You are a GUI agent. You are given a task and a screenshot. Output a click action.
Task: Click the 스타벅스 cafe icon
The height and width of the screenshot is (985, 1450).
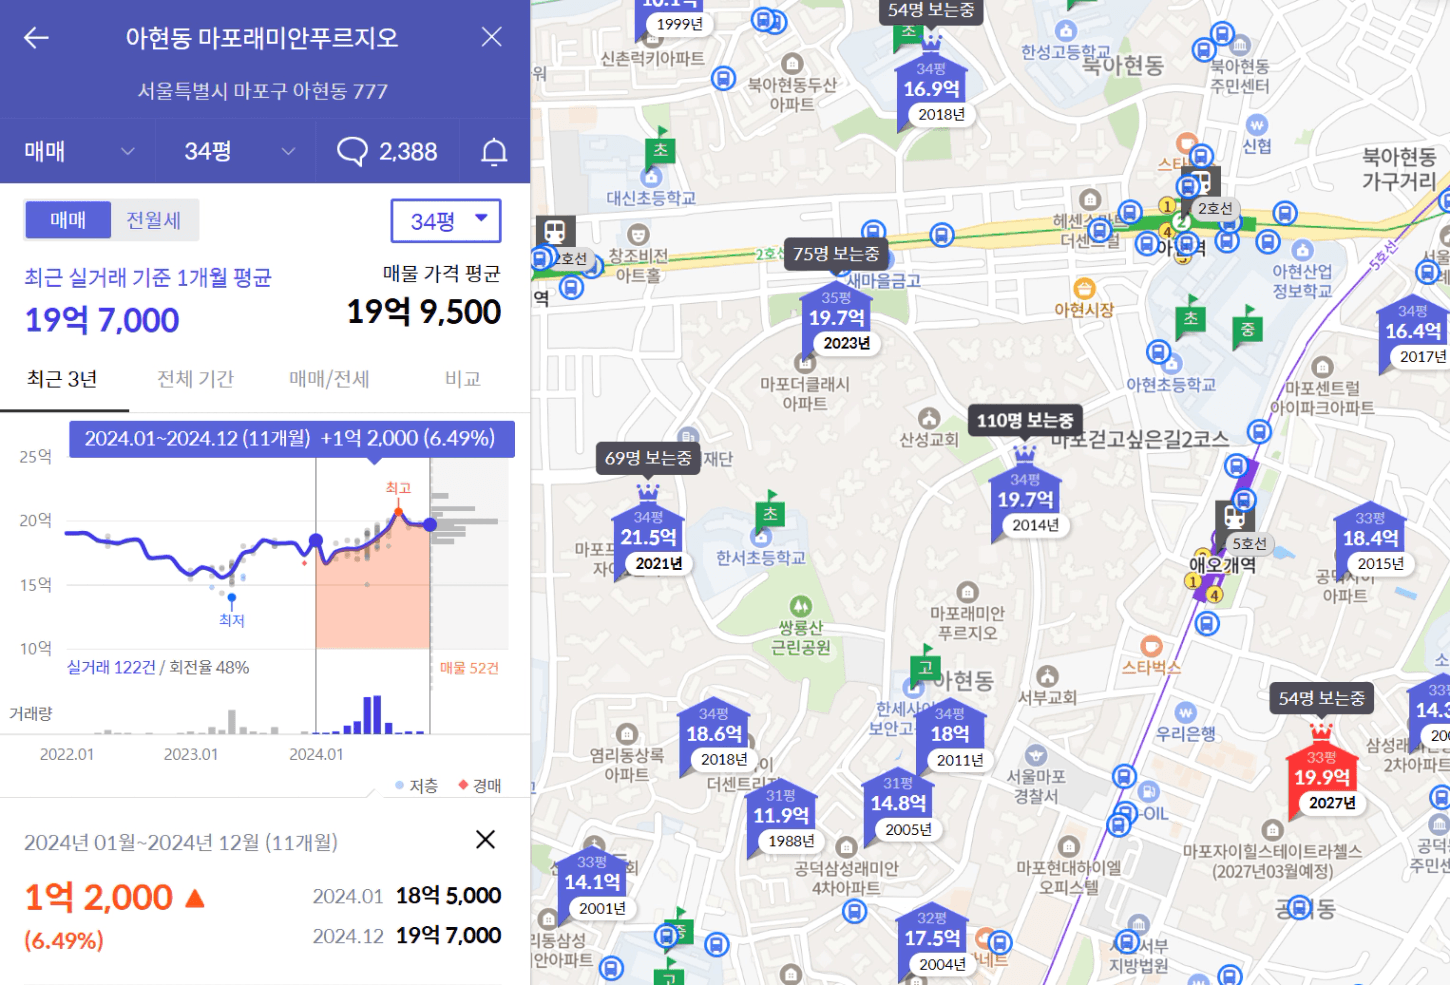(x=1151, y=646)
